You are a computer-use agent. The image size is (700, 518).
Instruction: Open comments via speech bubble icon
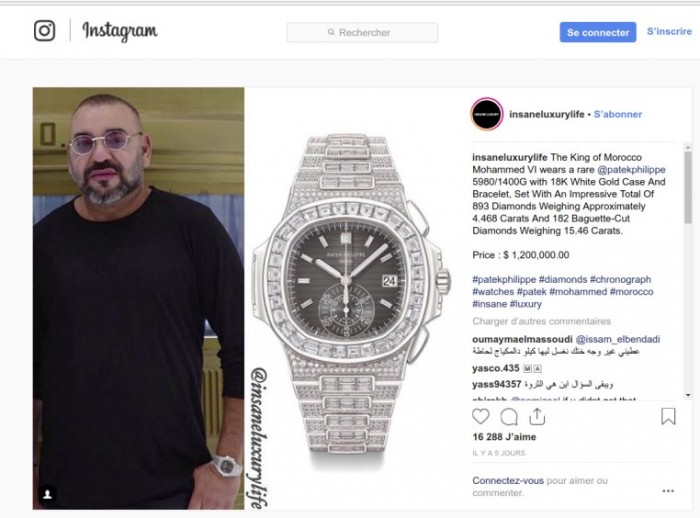tap(509, 417)
